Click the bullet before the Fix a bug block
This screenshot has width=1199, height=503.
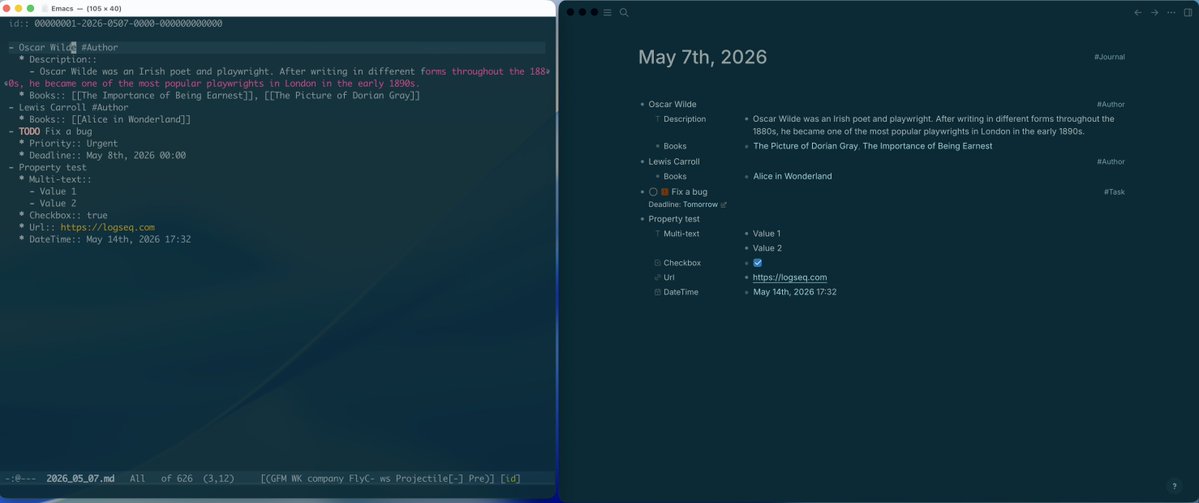[642, 192]
